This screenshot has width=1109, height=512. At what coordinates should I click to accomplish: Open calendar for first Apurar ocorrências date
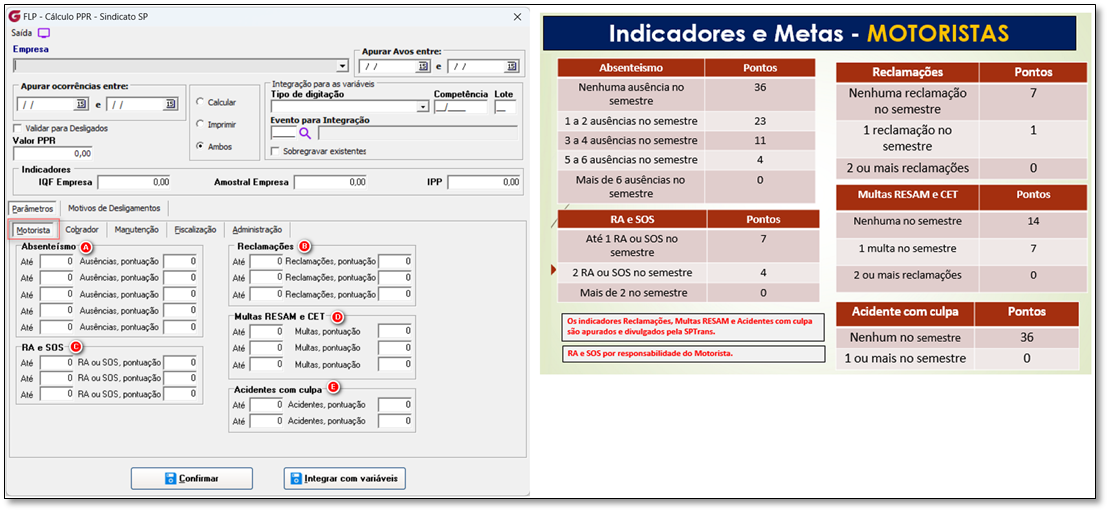click(81, 104)
